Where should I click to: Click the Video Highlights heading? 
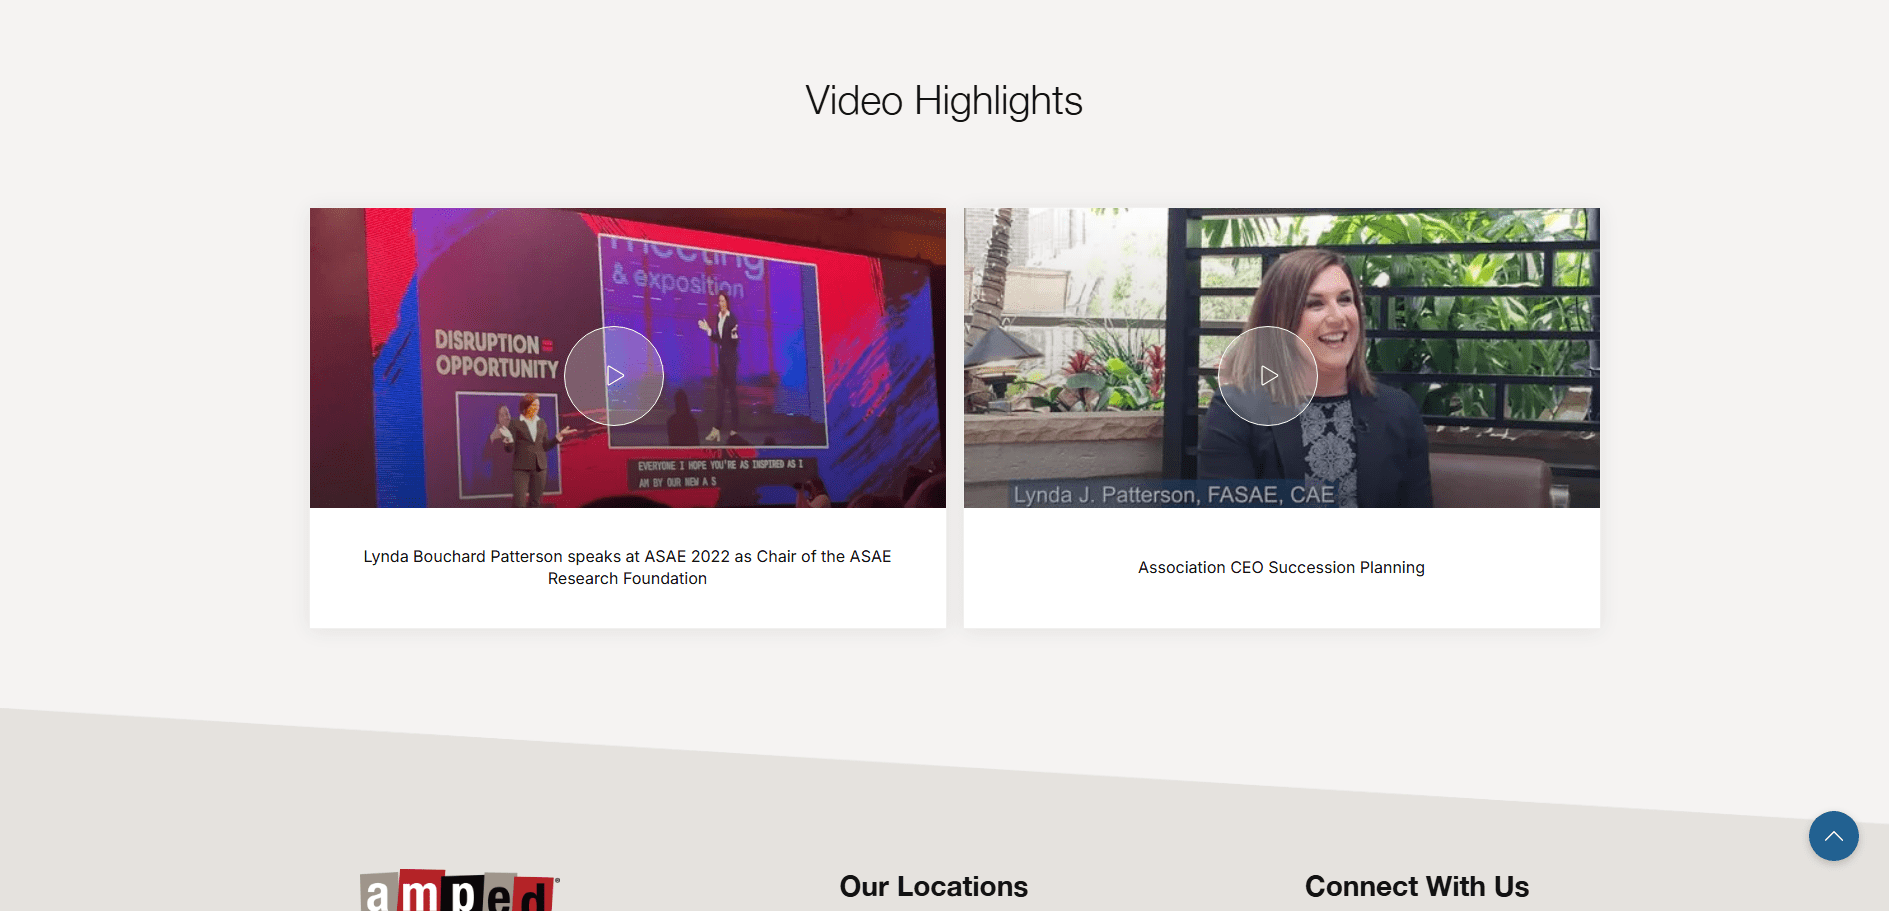[944, 101]
